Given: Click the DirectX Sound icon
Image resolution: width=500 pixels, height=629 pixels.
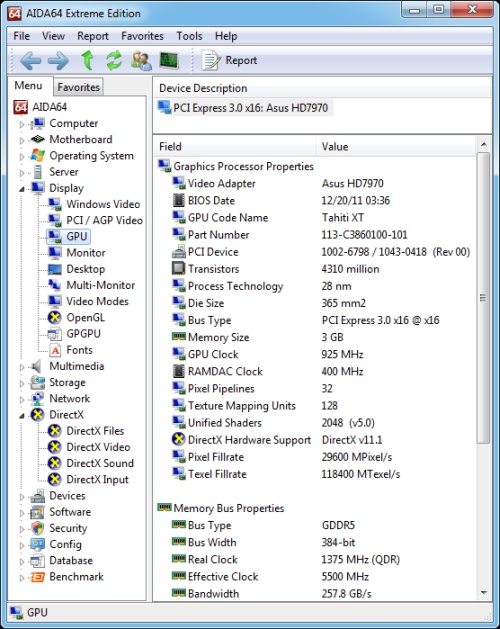Looking at the screenshot, I should [x=55, y=463].
